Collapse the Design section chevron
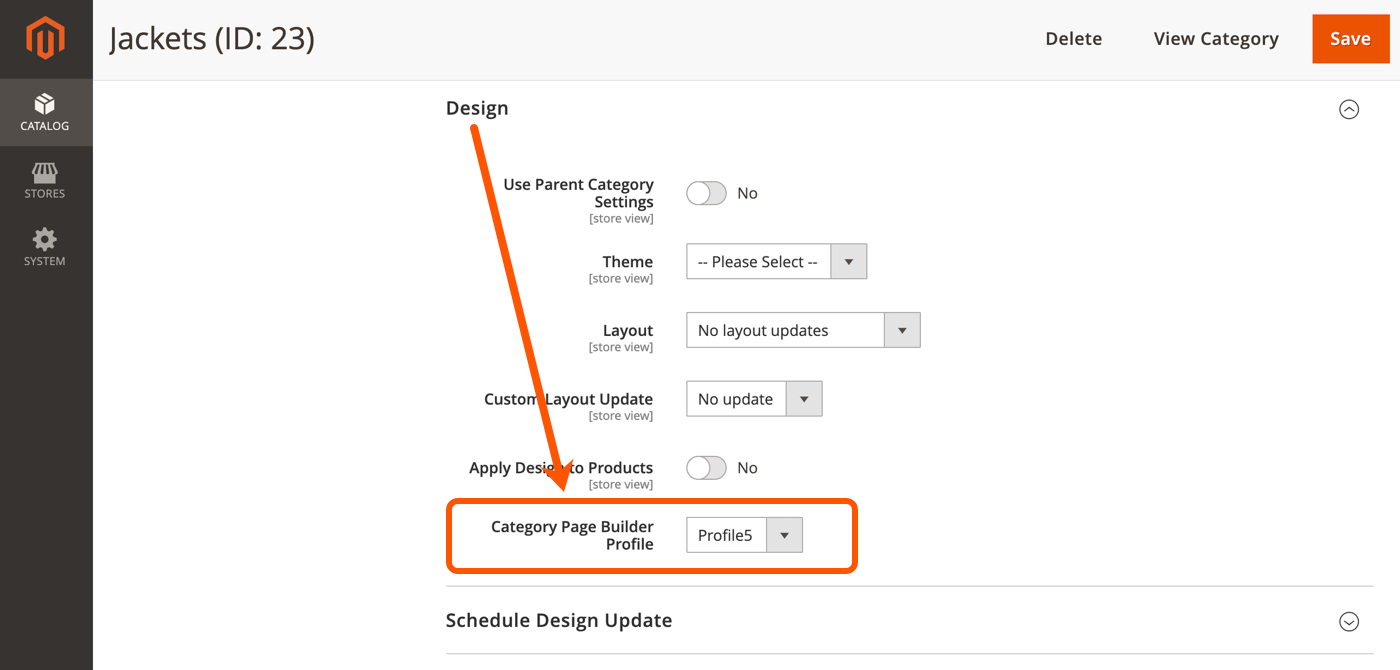This screenshot has height=670, width=1400. click(x=1349, y=109)
